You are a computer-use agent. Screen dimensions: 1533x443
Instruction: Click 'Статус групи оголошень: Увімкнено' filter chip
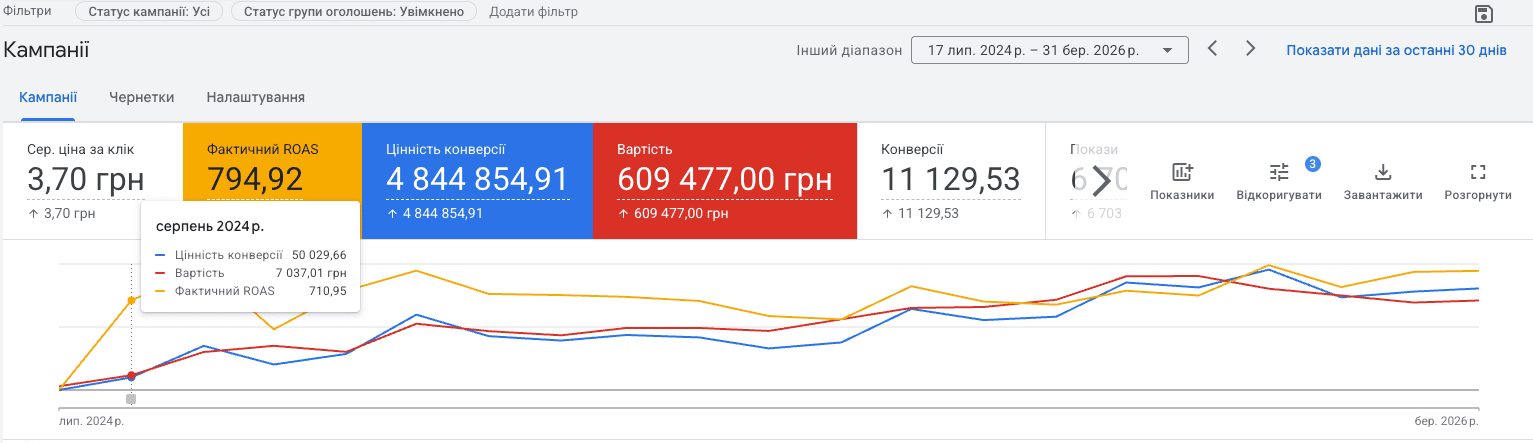(354, 12)
